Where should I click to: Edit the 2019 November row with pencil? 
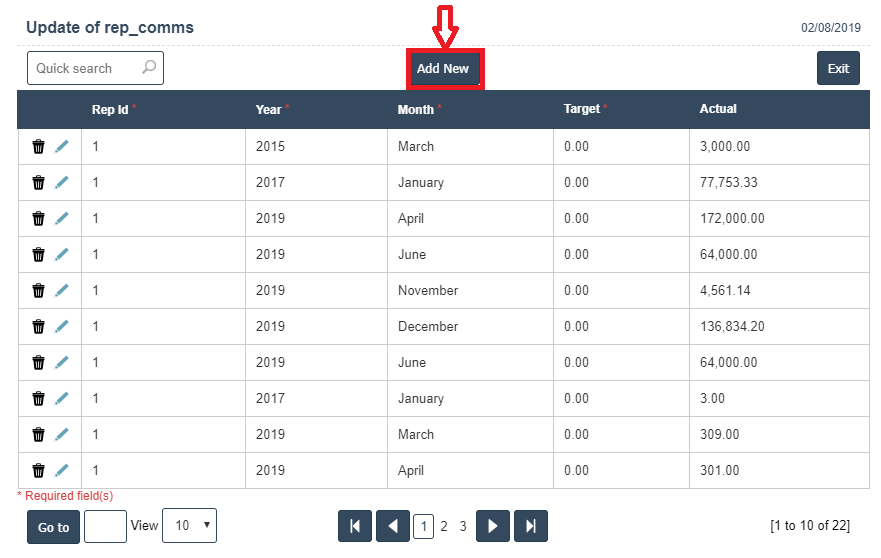(62, 291)
